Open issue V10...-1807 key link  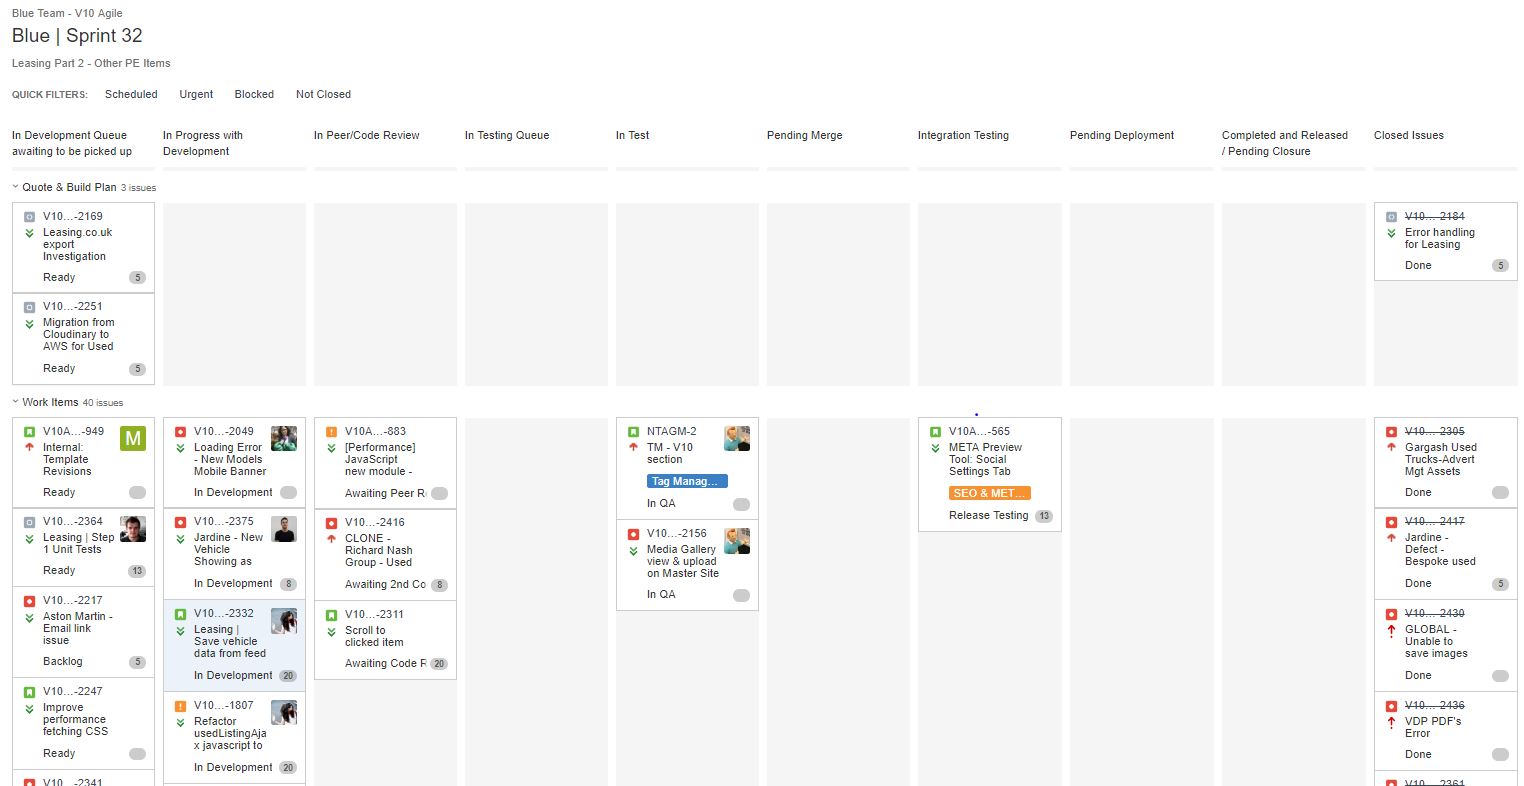click(x=224, y=705)
